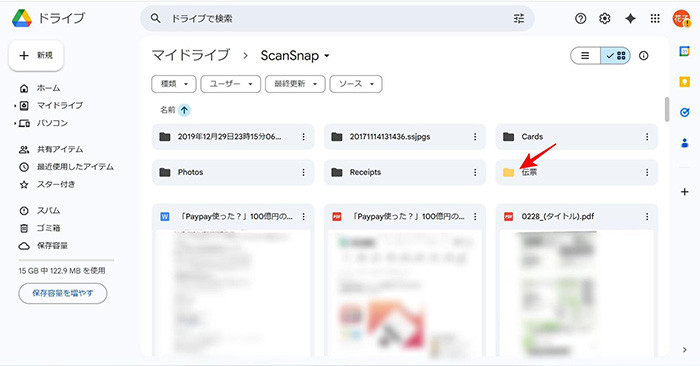Open Google Tasks side panel icon

point(684,112)
